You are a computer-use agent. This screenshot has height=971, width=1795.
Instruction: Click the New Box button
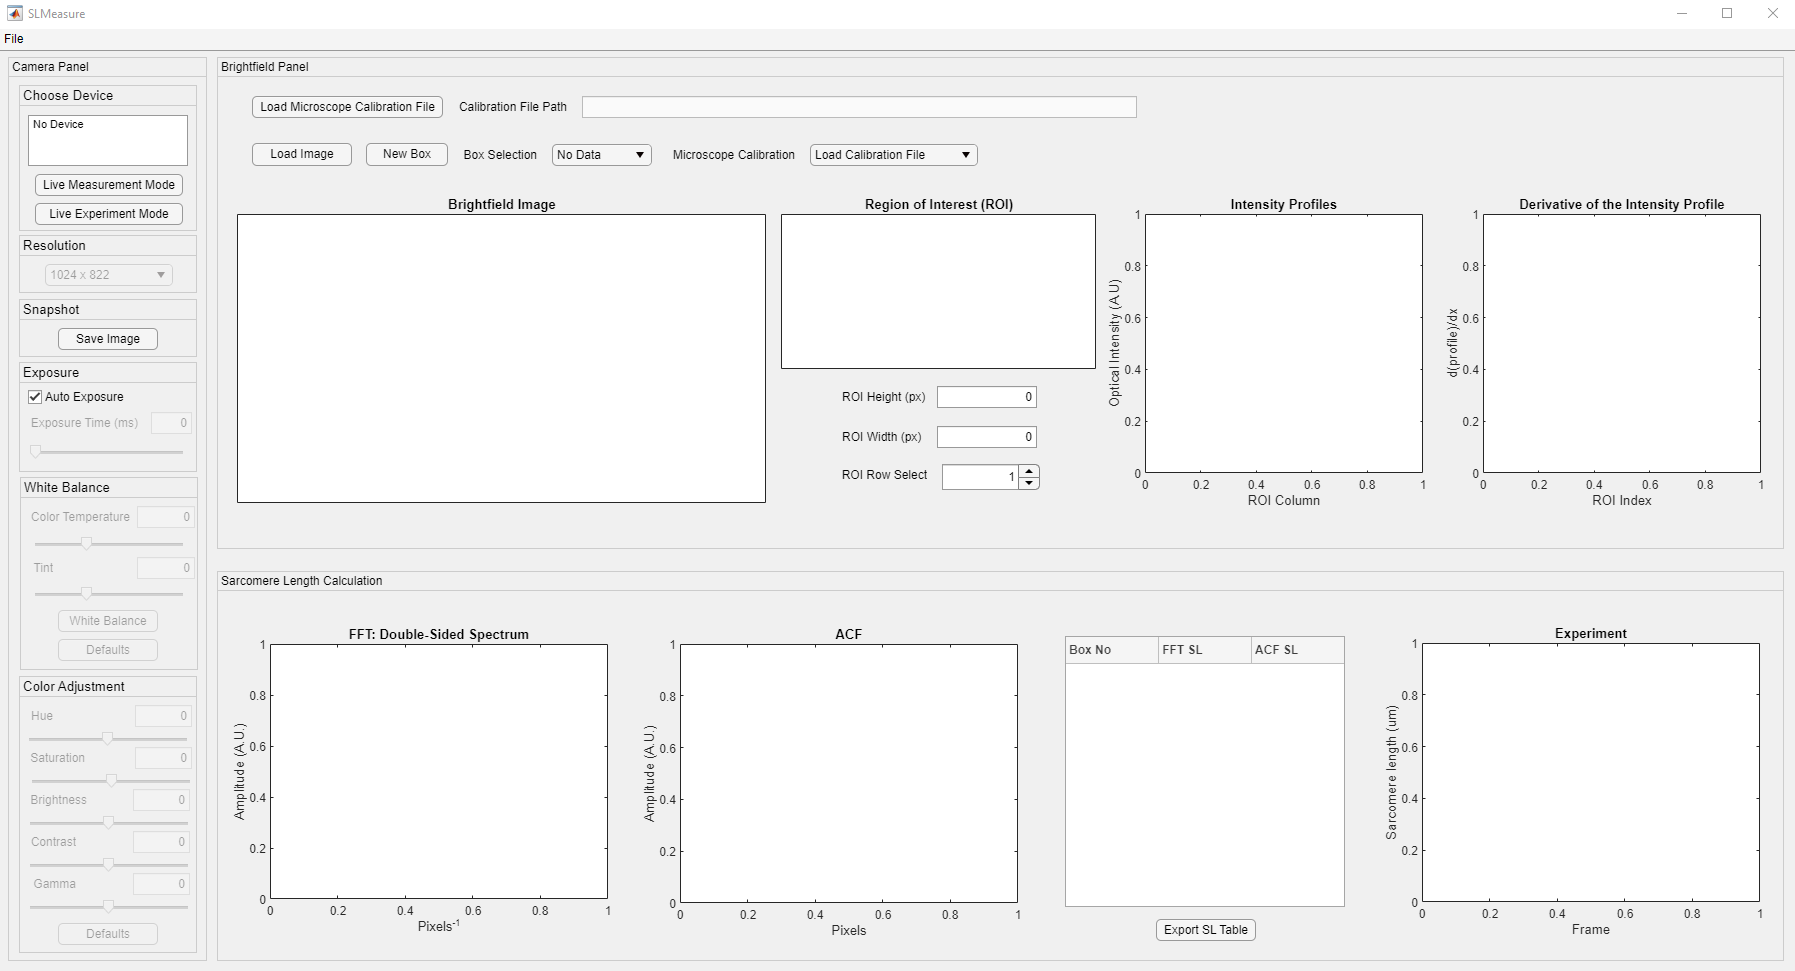407,154
